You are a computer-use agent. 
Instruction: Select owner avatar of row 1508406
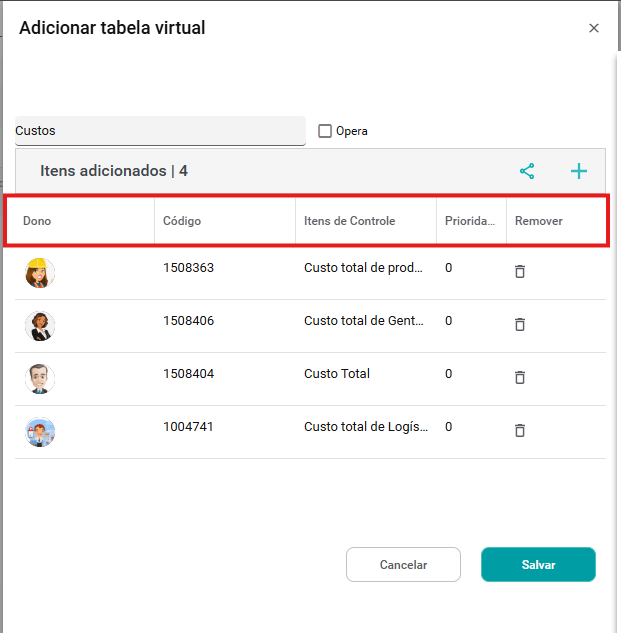(40, 325)
